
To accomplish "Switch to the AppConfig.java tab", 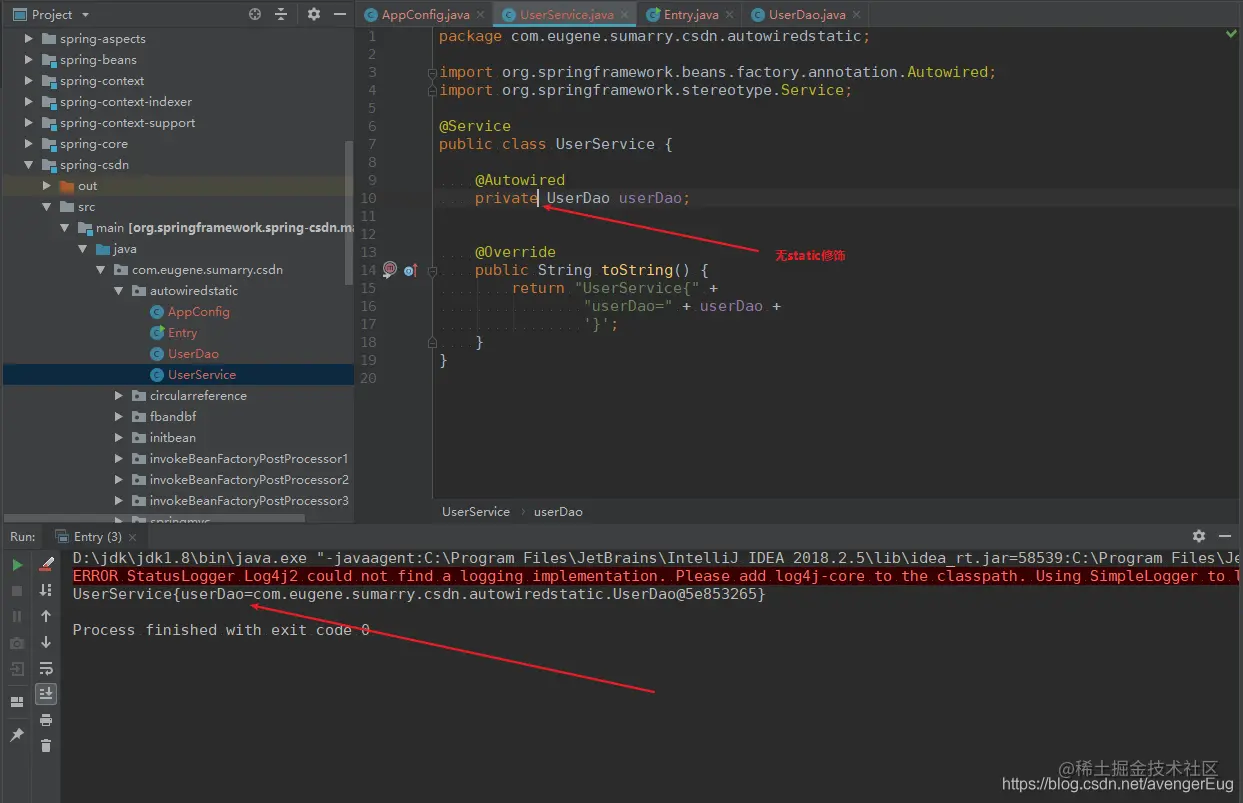I will point(425,15).
